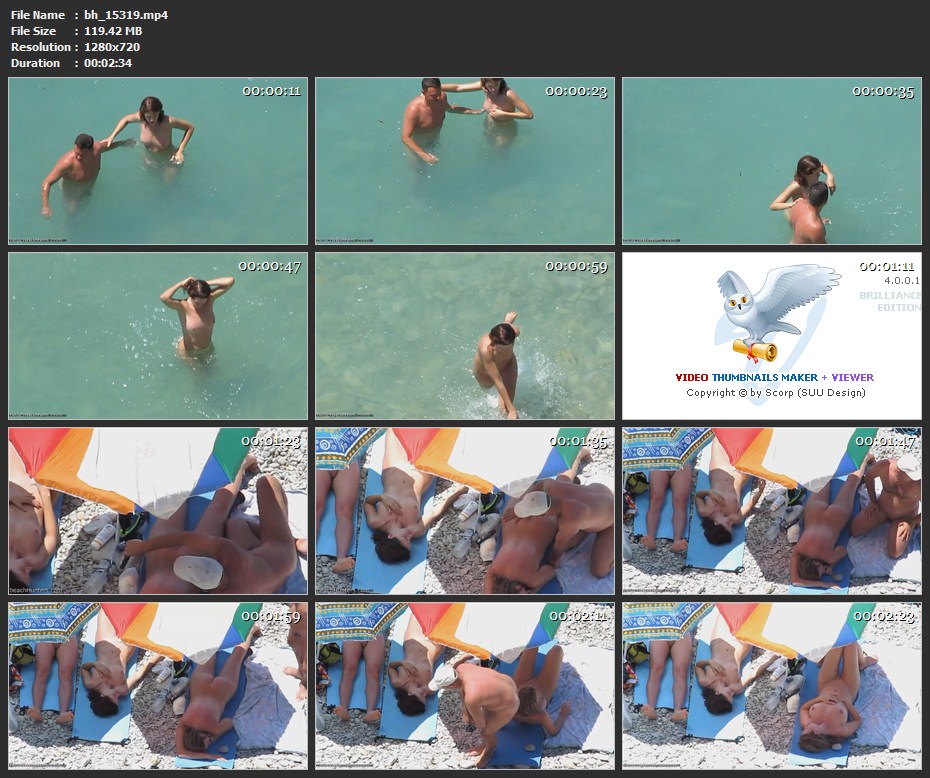Select the frame stamped 00:01:47
This screenshot has width=930, height=778.
tap(771, 511)
